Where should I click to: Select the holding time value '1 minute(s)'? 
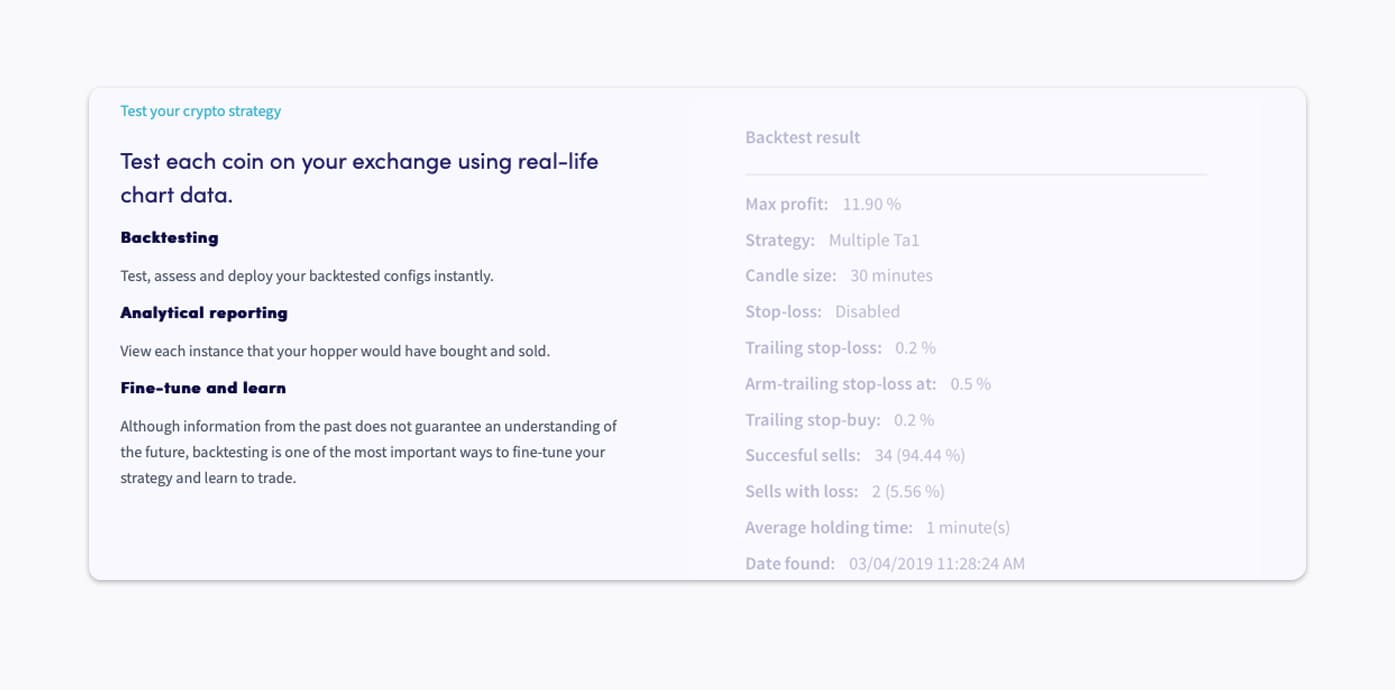coord(968,527)
